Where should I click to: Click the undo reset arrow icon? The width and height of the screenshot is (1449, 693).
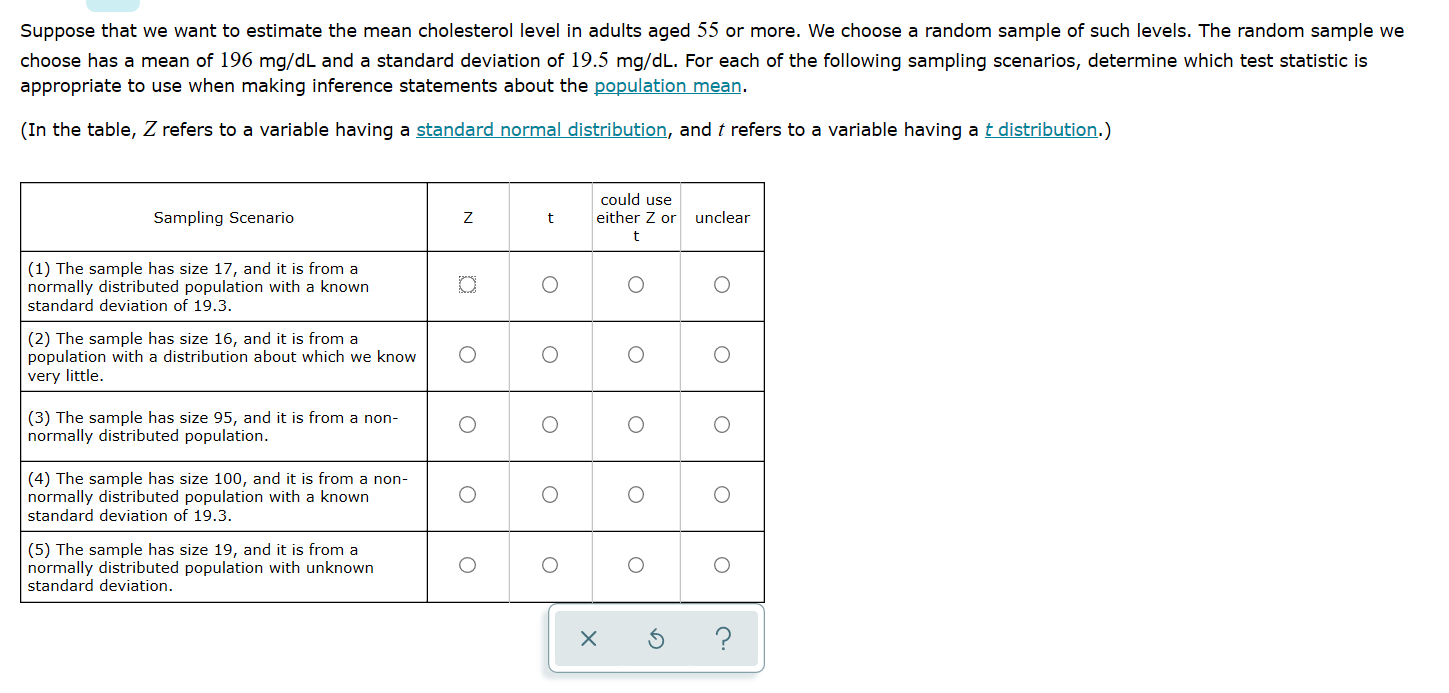(x=656, y=638)
